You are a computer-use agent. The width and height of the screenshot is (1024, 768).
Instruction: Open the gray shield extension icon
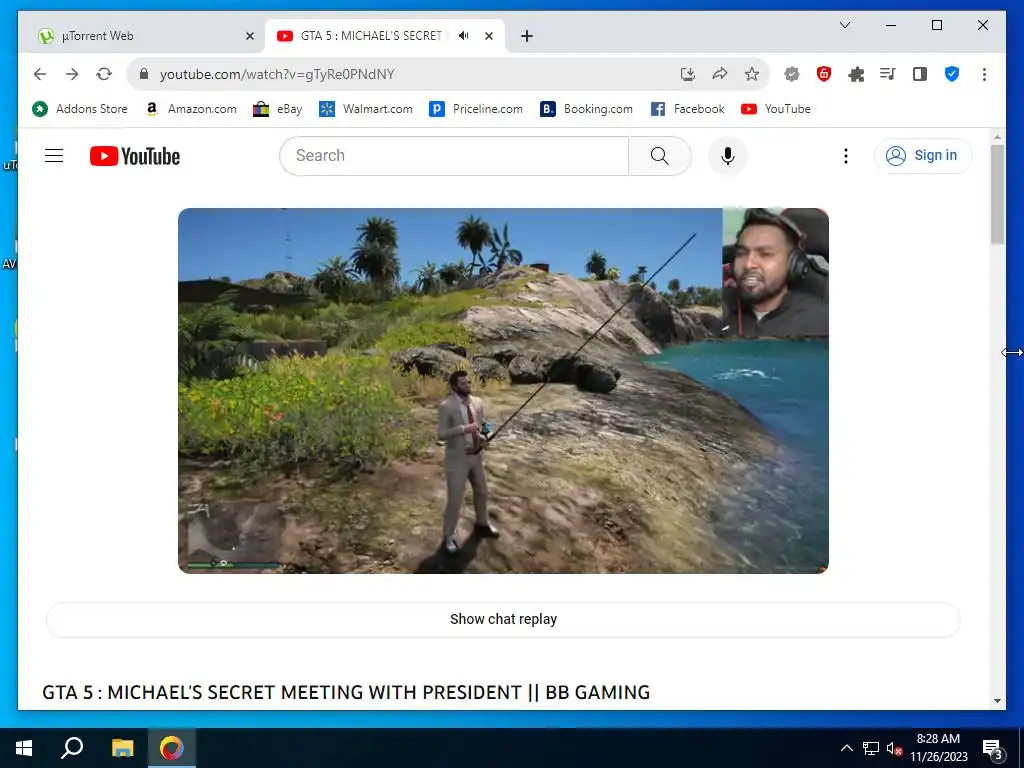click(x=792, y=74)
